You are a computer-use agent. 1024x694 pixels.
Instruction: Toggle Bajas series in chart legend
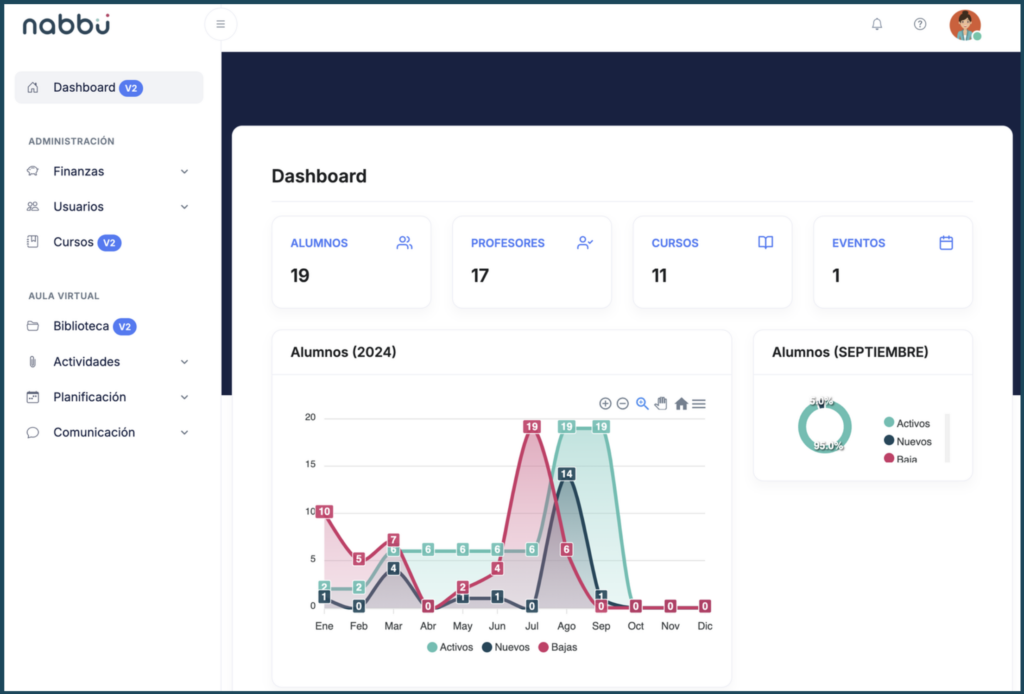point(558,647)
